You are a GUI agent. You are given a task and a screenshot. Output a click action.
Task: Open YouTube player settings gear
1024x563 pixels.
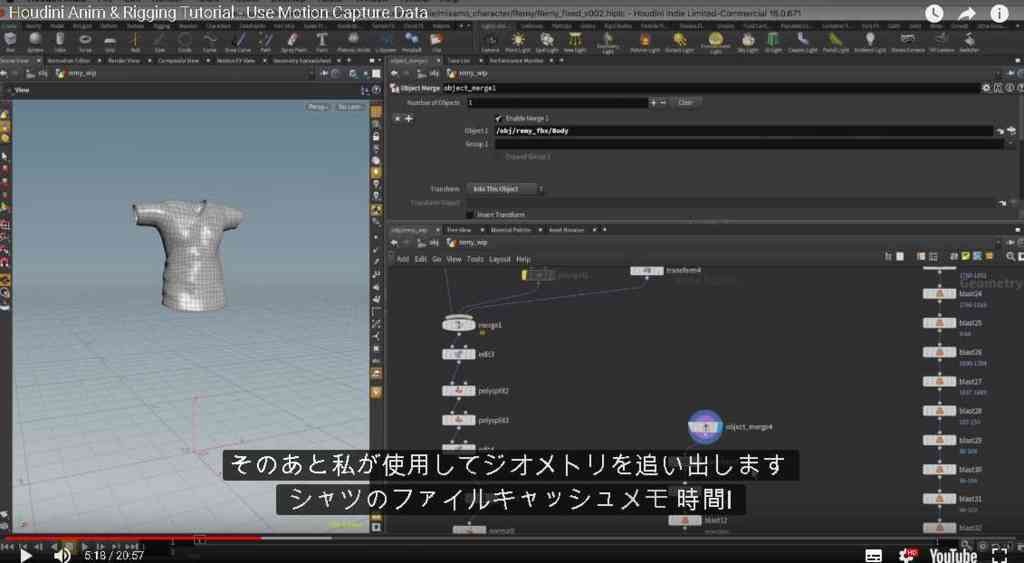click(907, 555)
